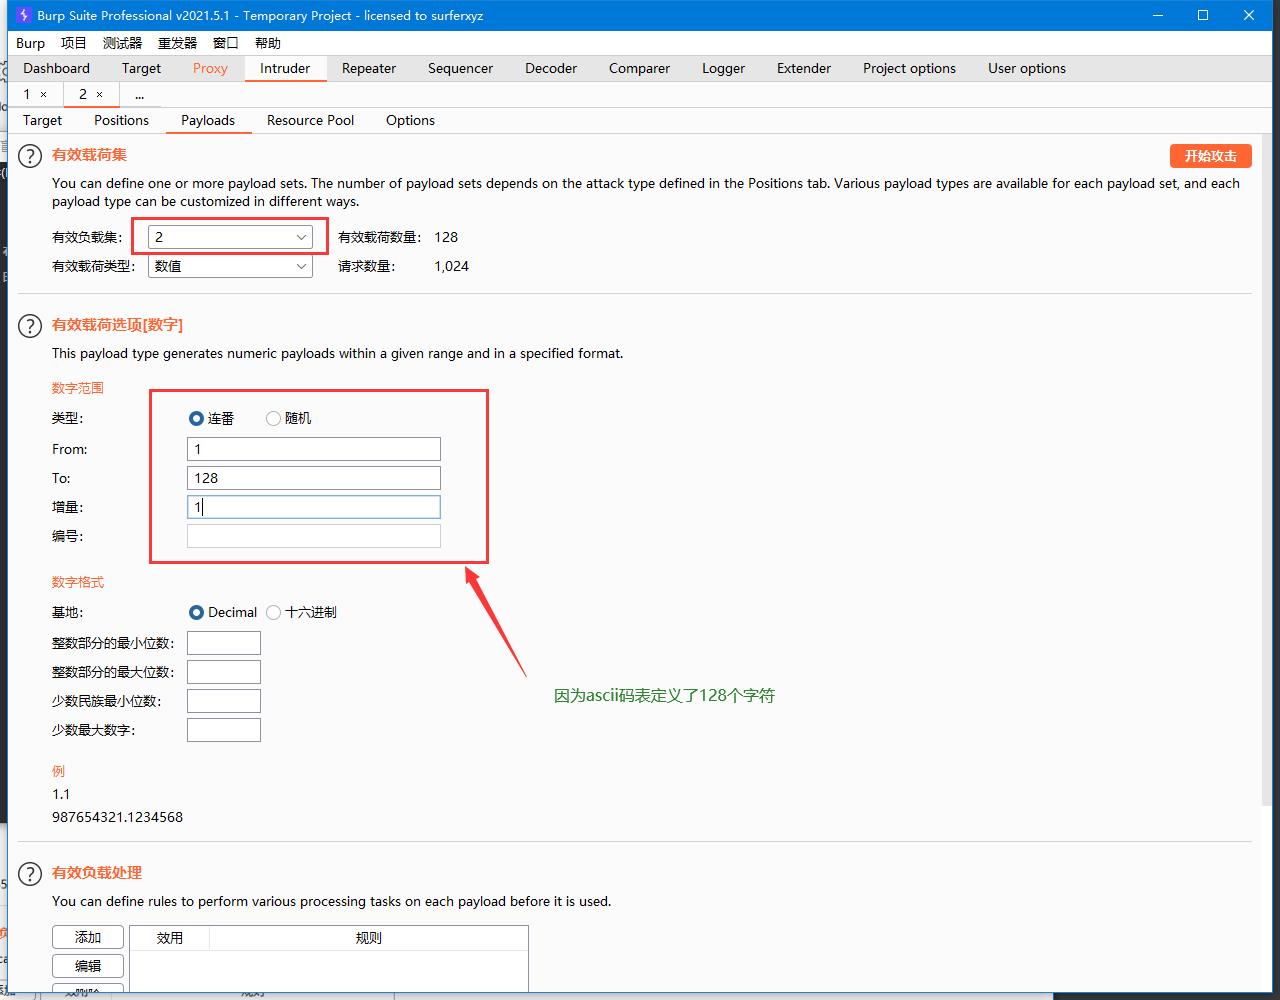Open the 帮助 menu
This screenshot has width=1280, height=1000.
(x=268, y=43)
